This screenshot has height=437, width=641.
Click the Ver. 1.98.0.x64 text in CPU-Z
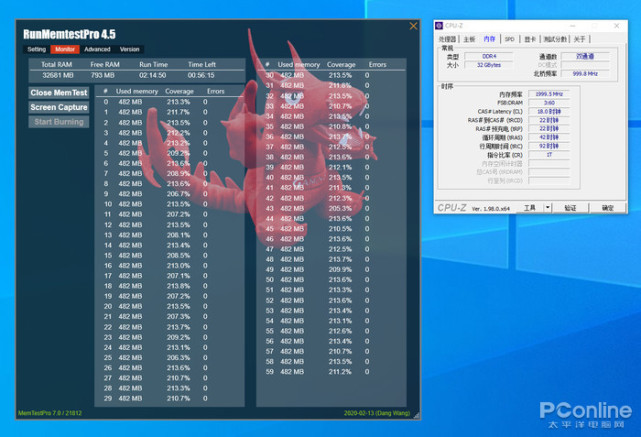pyautogui.click(x=491, y=208)
